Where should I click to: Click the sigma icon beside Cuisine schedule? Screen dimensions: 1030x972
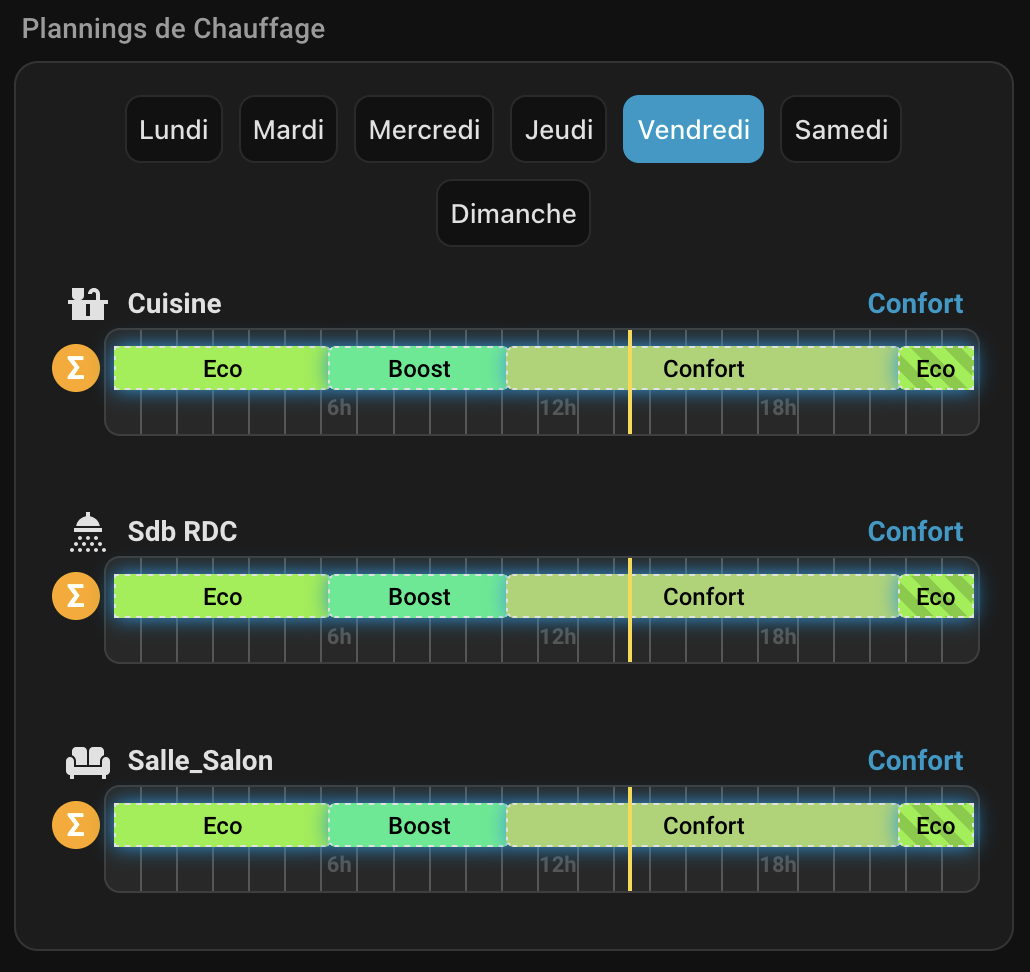(75, 369)
